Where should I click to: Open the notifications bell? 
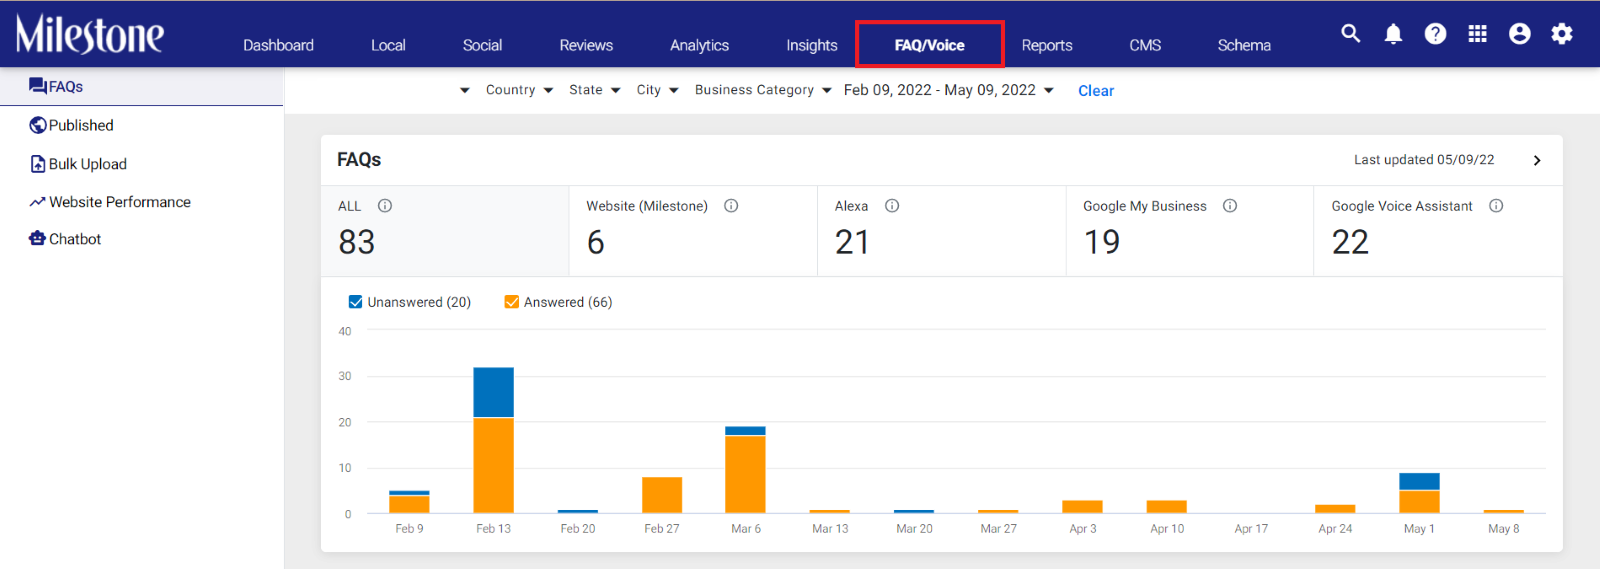pos(1393,34)
